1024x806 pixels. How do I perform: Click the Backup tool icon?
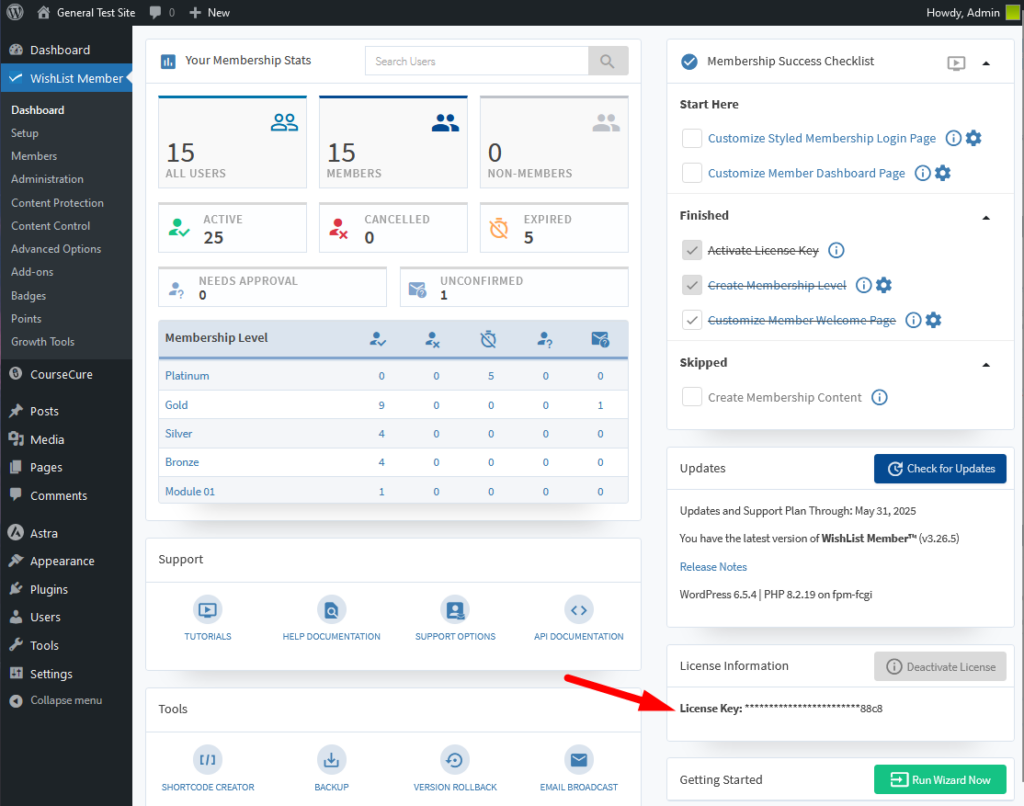[x=331, y=760]
